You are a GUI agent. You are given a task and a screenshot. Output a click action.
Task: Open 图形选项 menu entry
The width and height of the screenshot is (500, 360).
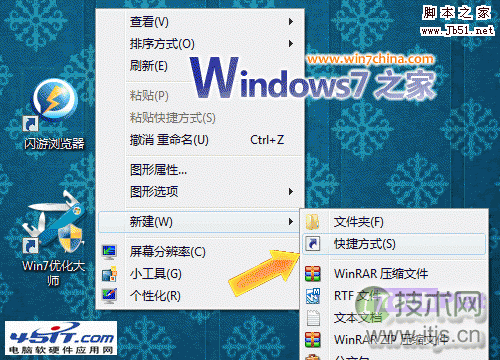click(x=200, y=192)
